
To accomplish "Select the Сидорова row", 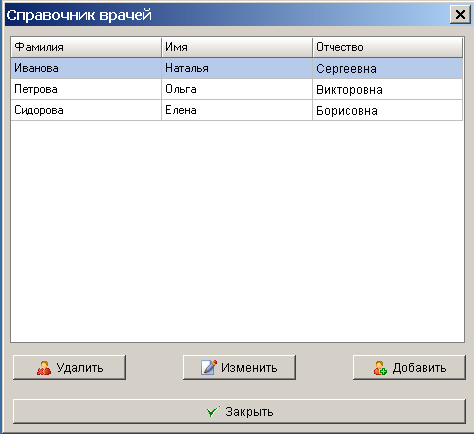I will click(x=237, y=110).
